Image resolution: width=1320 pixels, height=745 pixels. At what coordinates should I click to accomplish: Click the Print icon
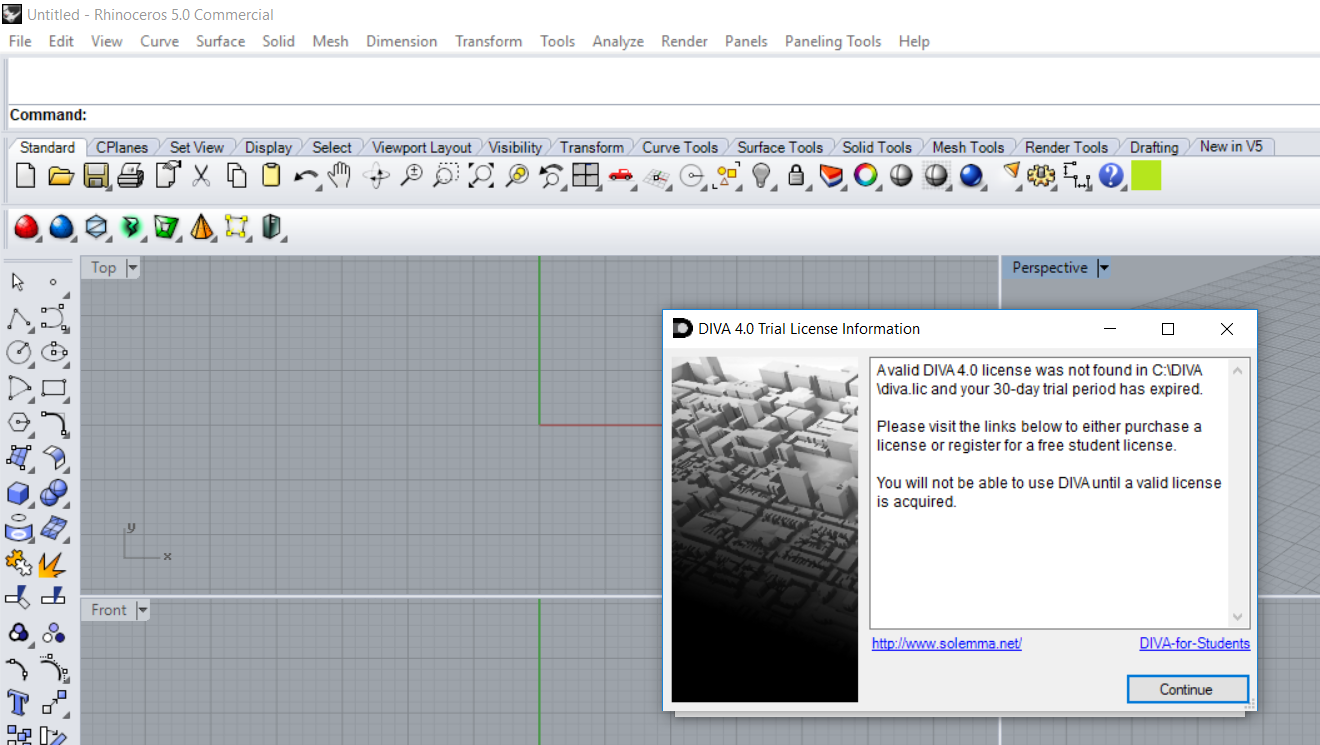tap(130, 176)
